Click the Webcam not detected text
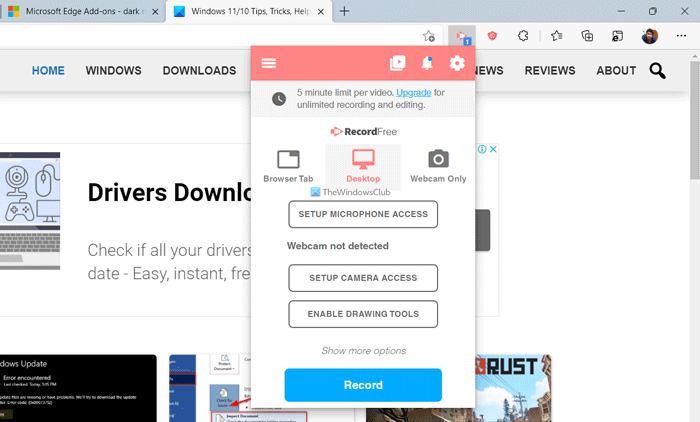 [338, 246]
